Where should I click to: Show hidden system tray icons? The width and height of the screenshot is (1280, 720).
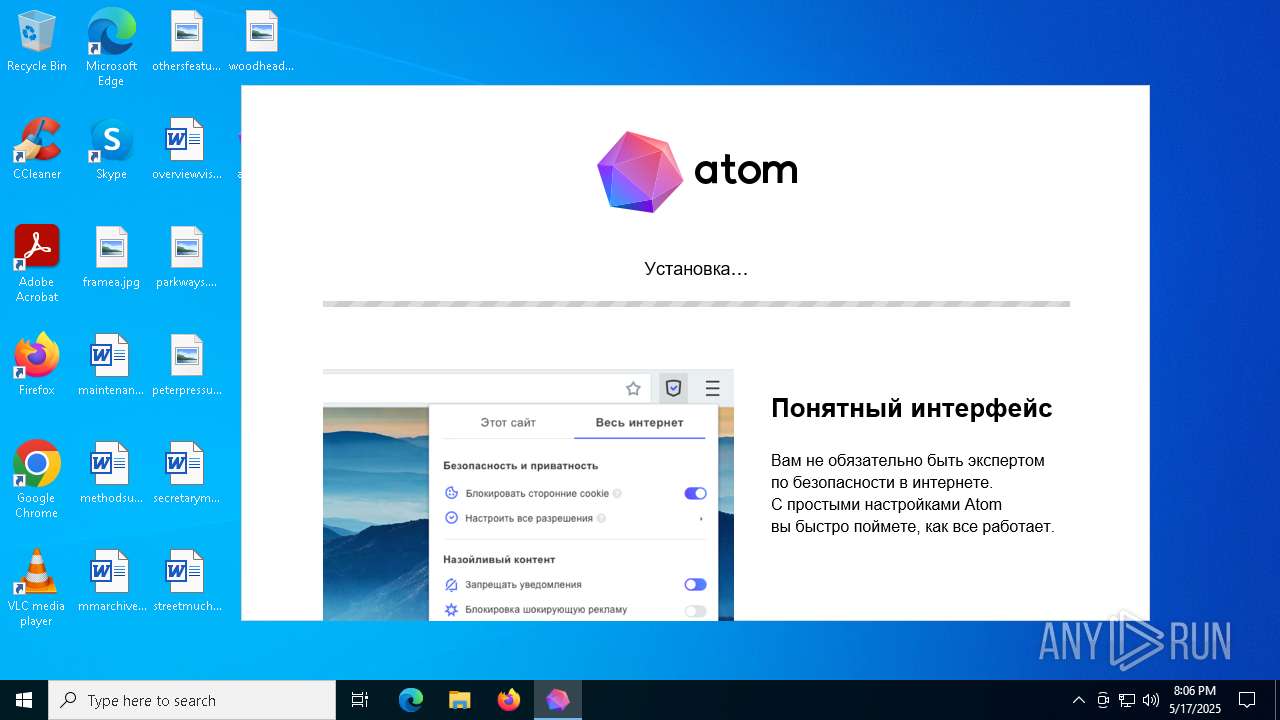pos(1079,700)
